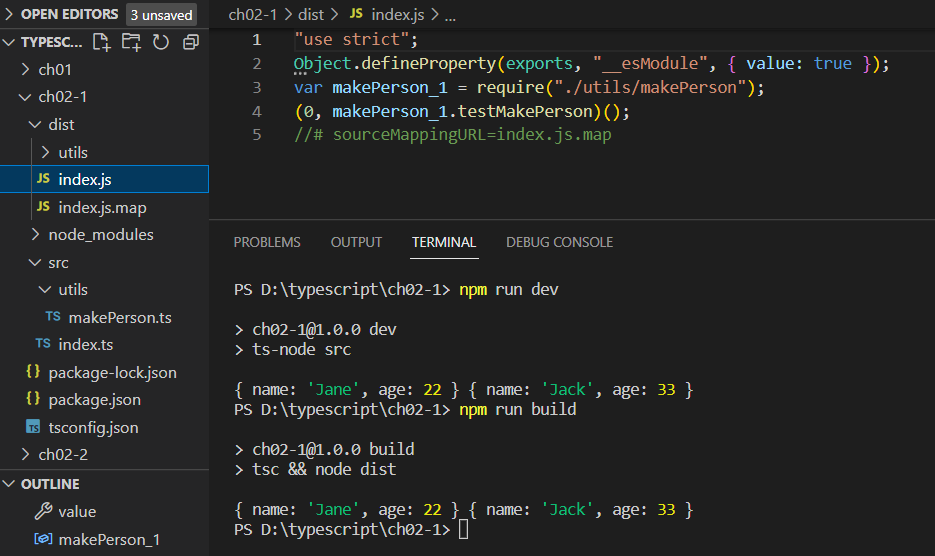Switch to the OUTPUT tab
935x556 pixels.
(x=357, y=242)
